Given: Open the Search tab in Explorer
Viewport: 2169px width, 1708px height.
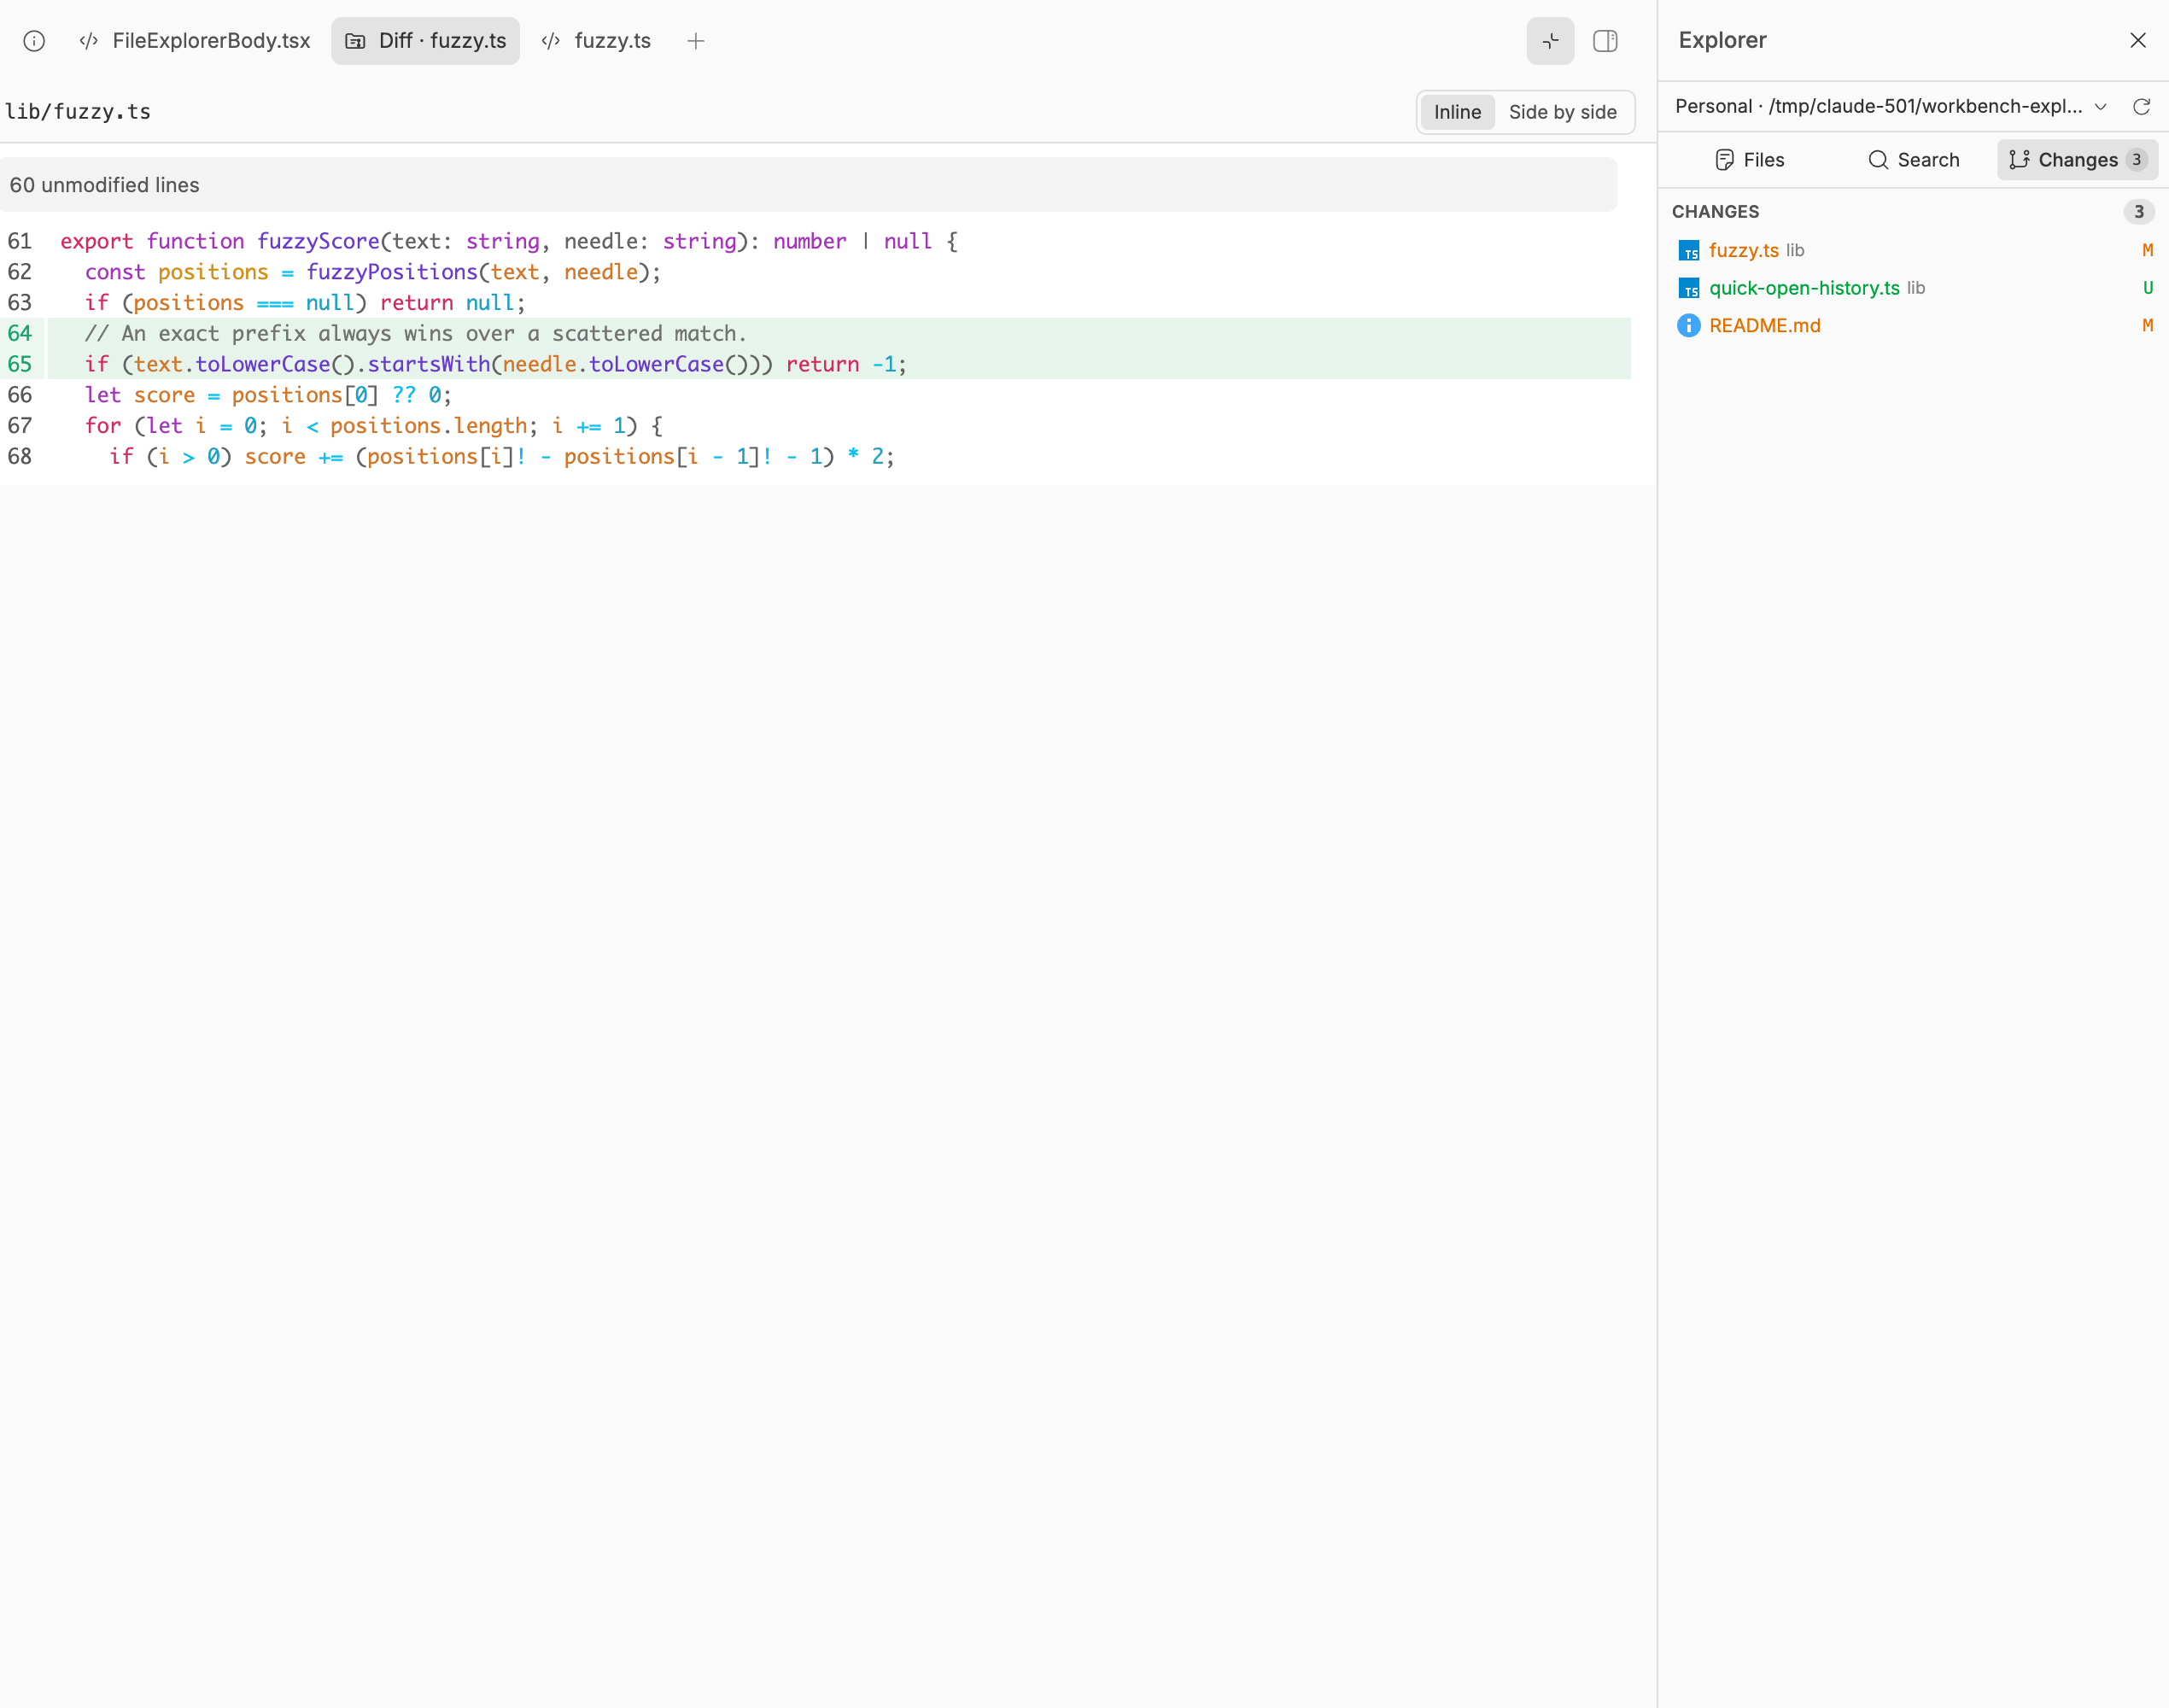Looking at the screenshot, I should click(1914, 160).
